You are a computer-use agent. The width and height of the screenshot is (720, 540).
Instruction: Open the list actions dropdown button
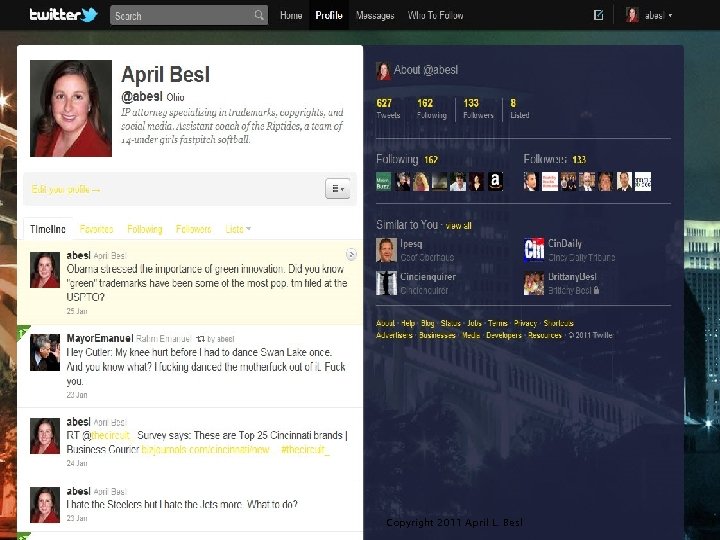pos(338,188)
